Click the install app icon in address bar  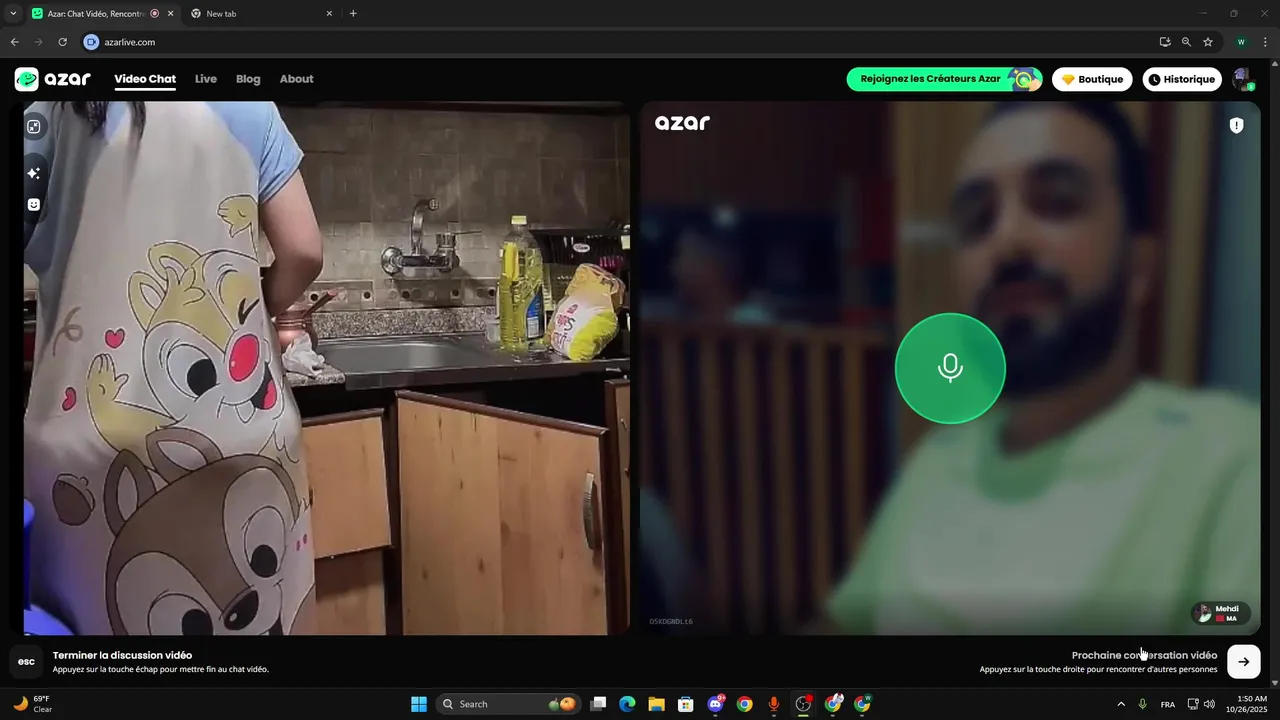(x=1165, y=42)
